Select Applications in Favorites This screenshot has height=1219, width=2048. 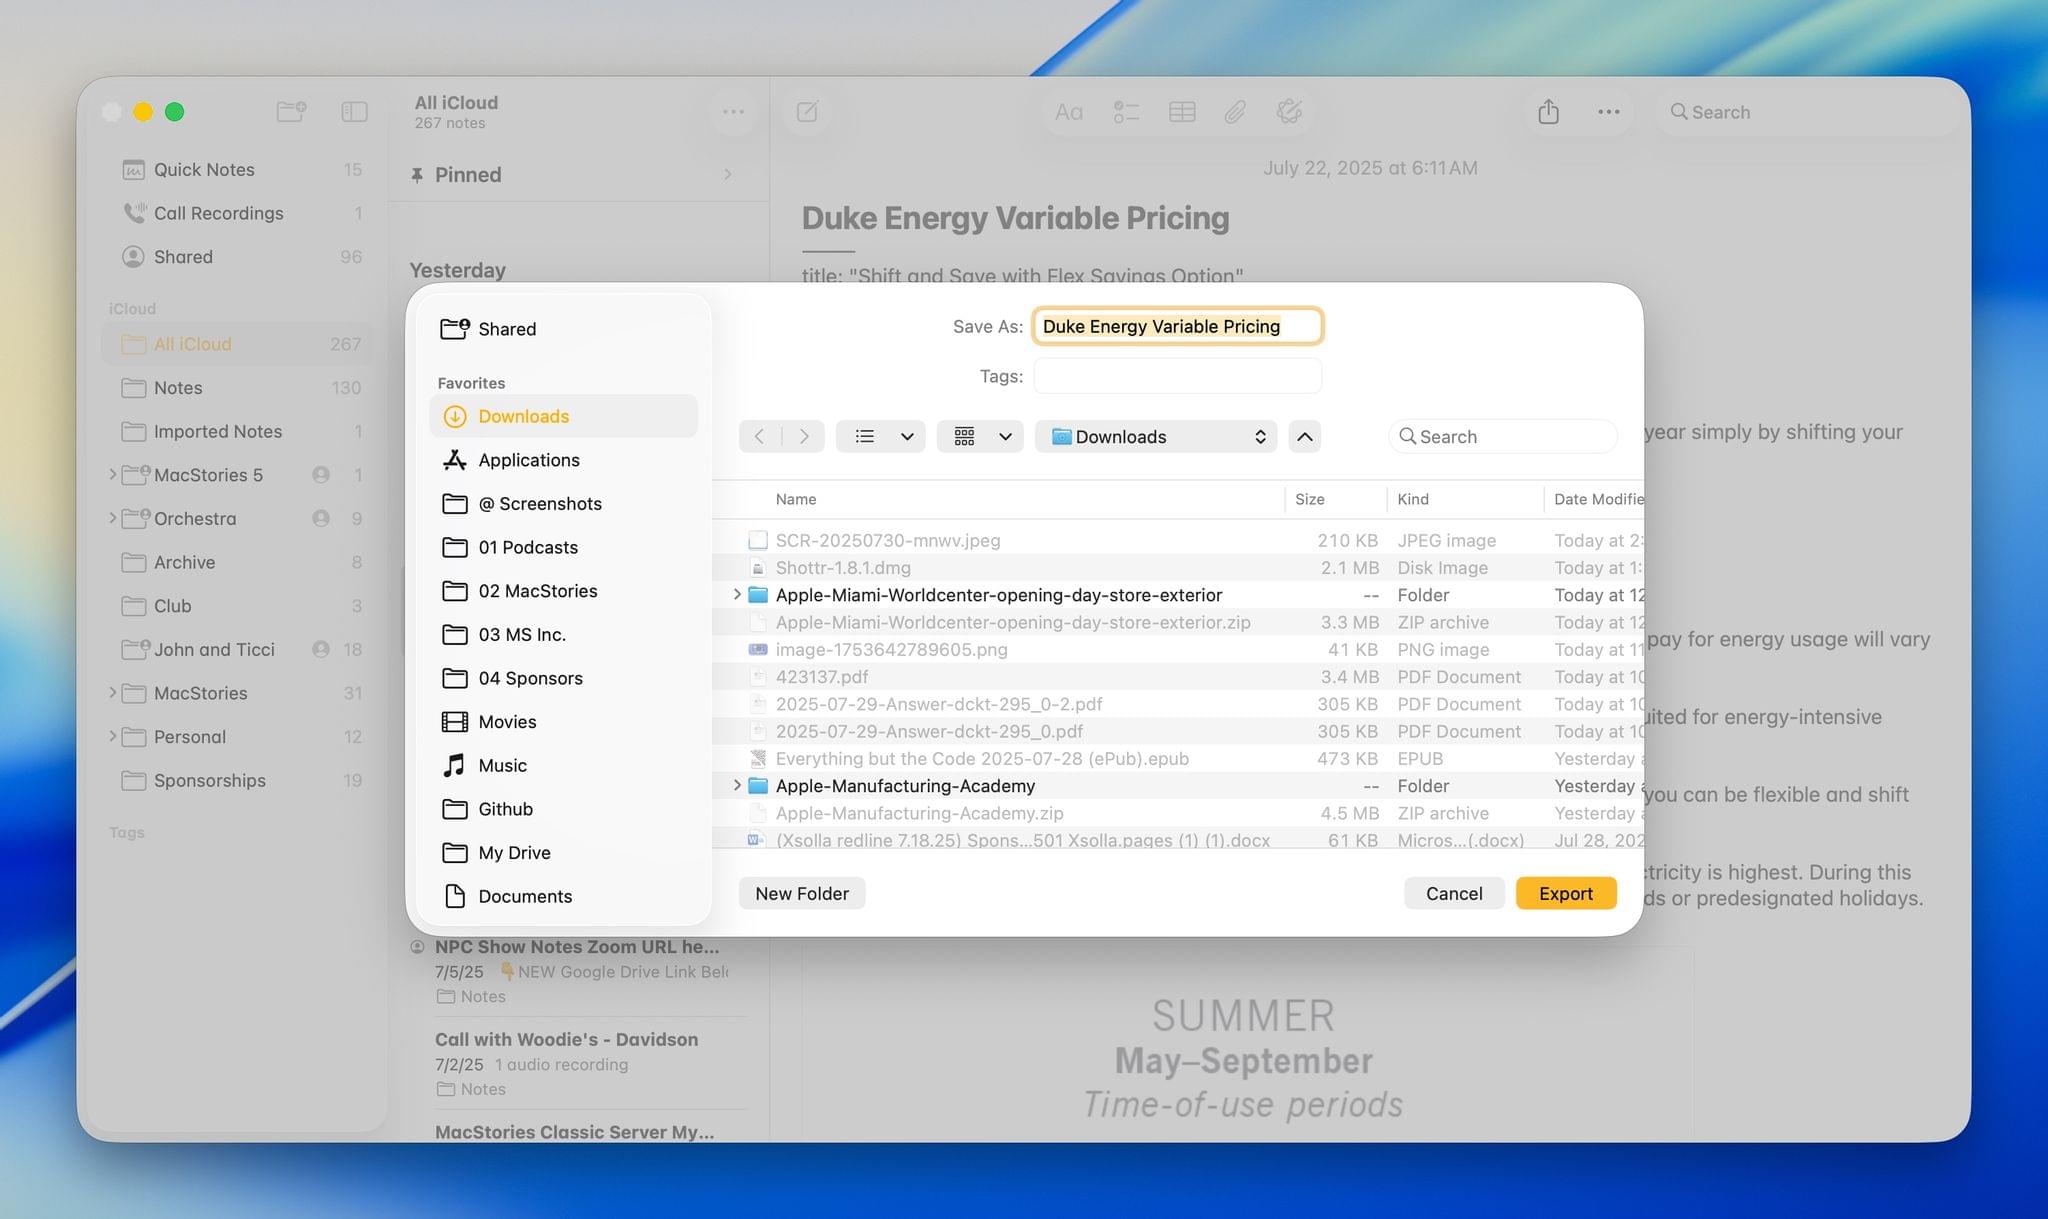[x=563, y=460]
